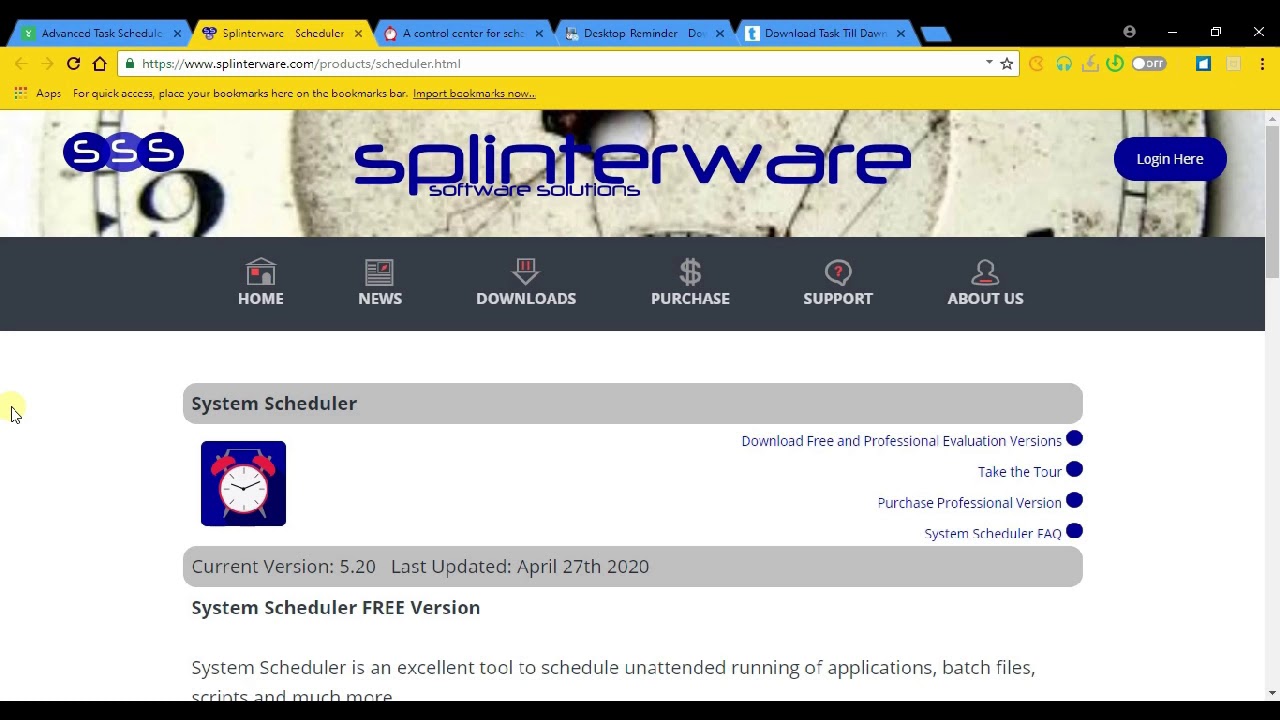Click the SSS logo

(123, 152)
